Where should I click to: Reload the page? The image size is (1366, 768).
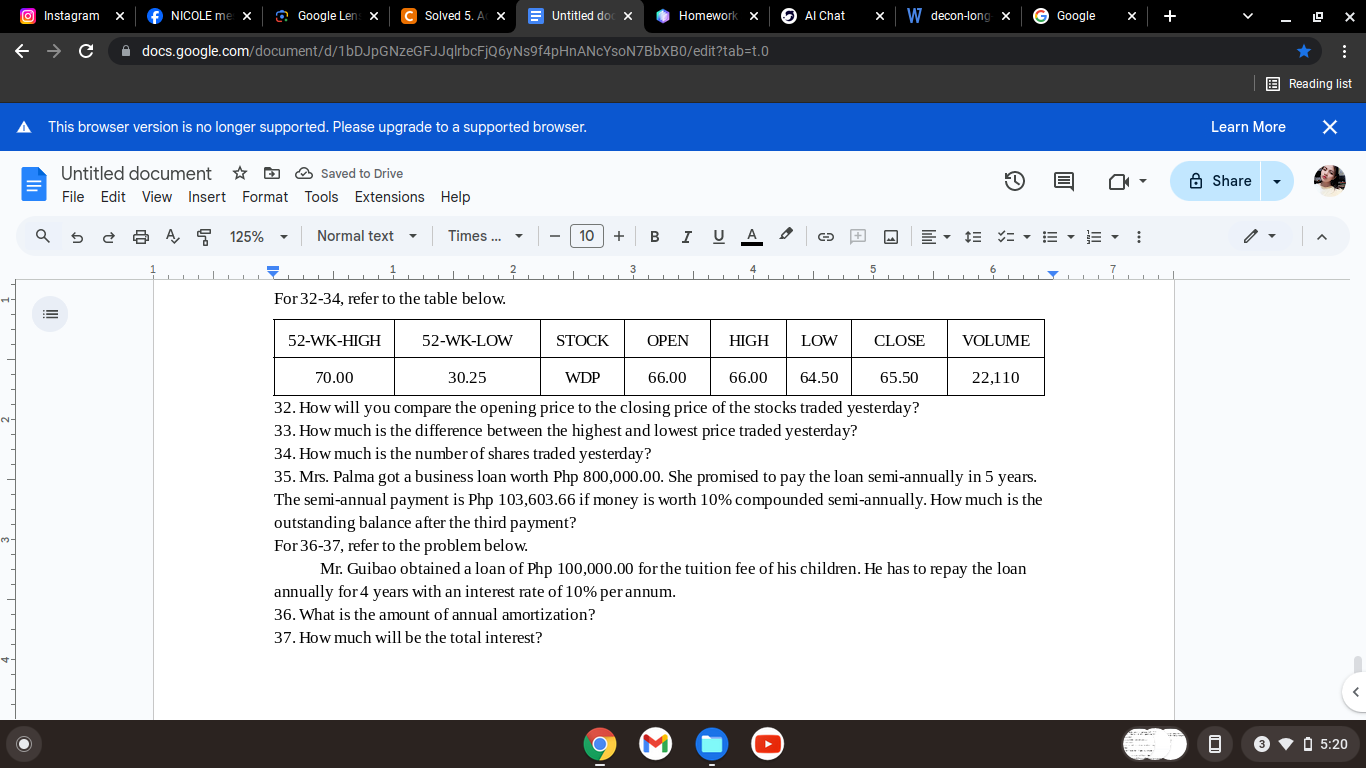pyautogui.click(x=86, y=51)
